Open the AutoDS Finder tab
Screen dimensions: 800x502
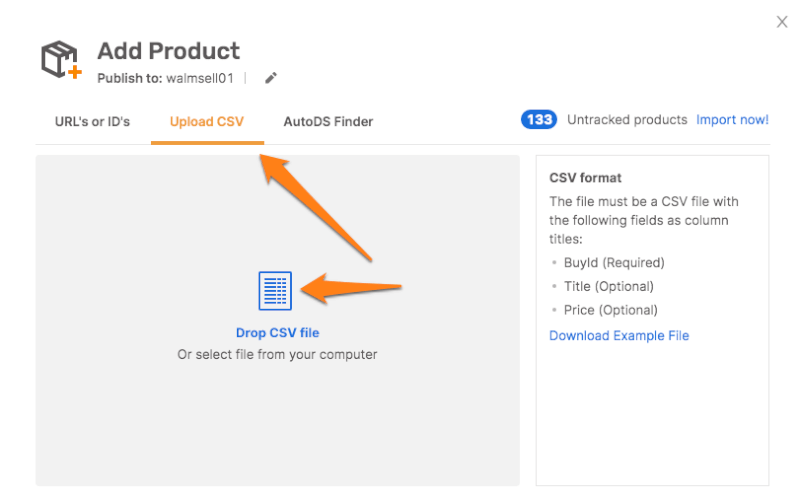[x=328, y=121]
